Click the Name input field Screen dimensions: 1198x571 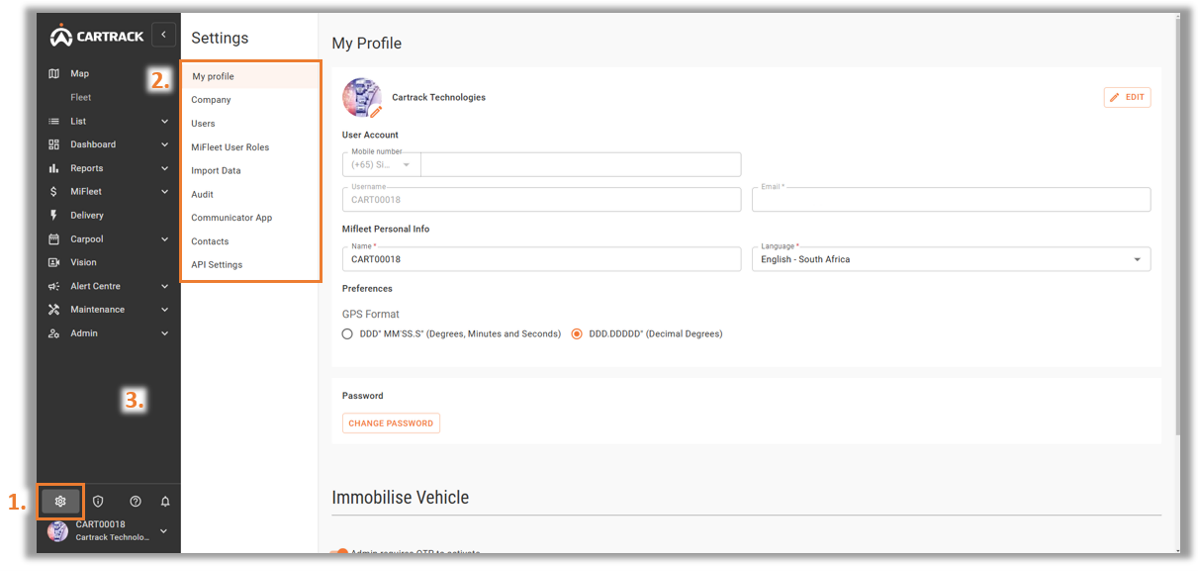pos(542,259)
